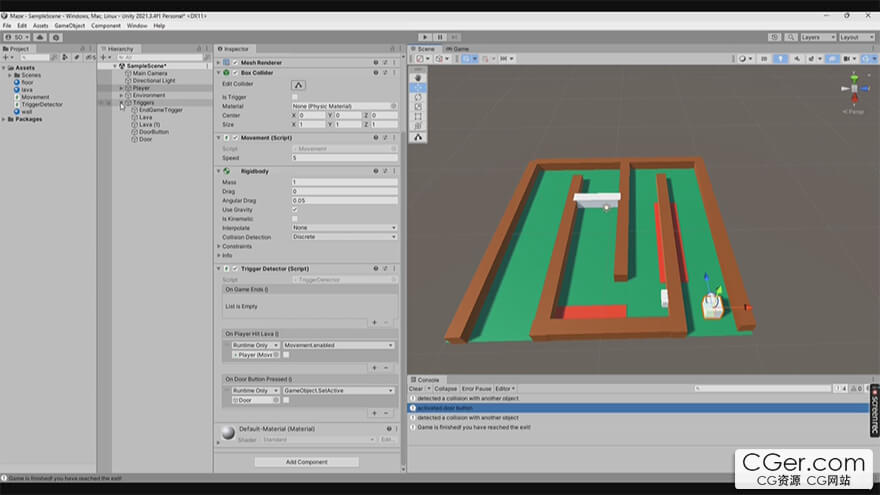
Task: Open the GameObject.SetActive function dropdown
Action: tap(338, 391)
